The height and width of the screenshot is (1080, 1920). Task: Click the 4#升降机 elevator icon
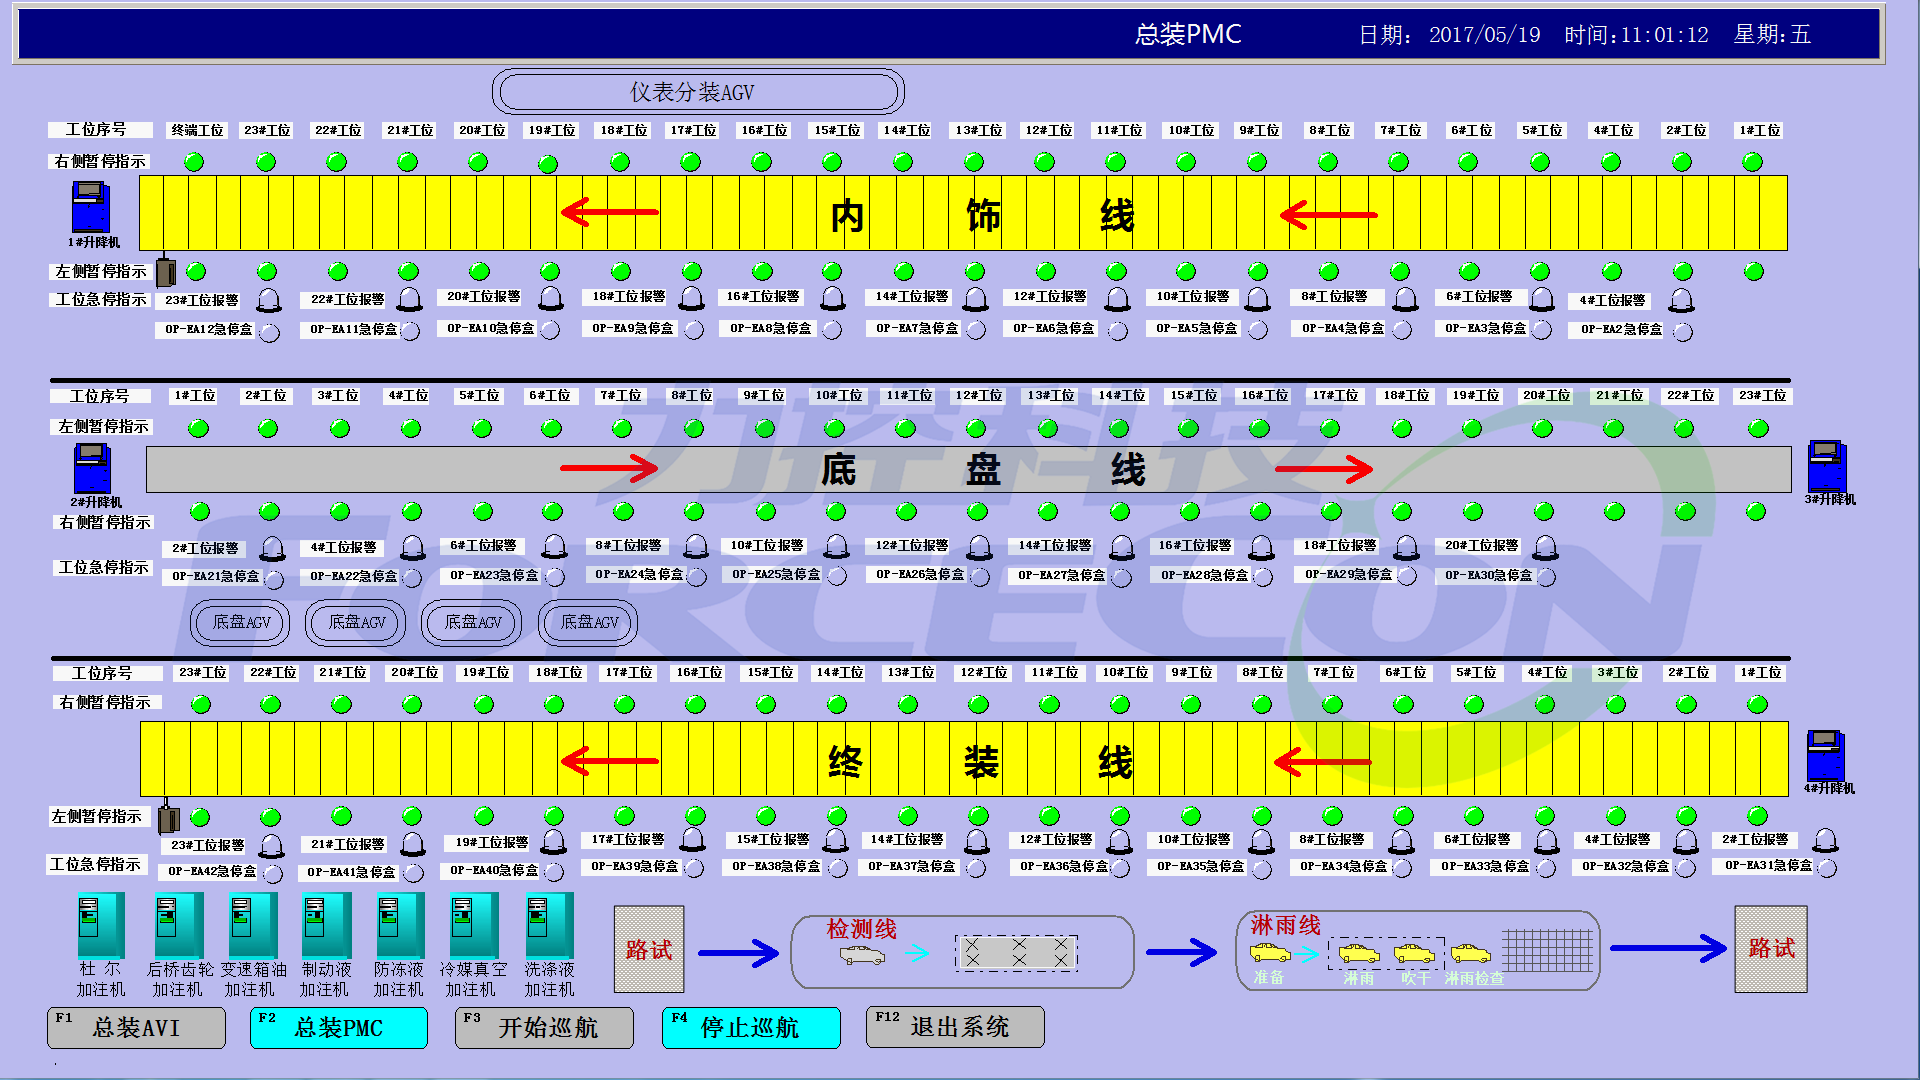1825,756
